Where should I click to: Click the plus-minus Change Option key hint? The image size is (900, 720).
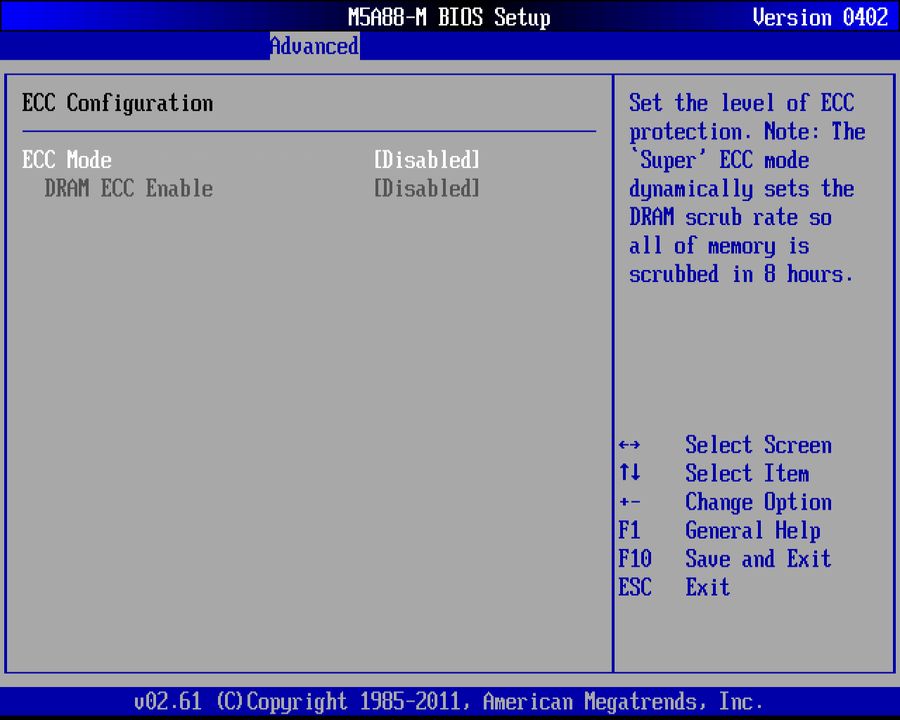(630, 502)
